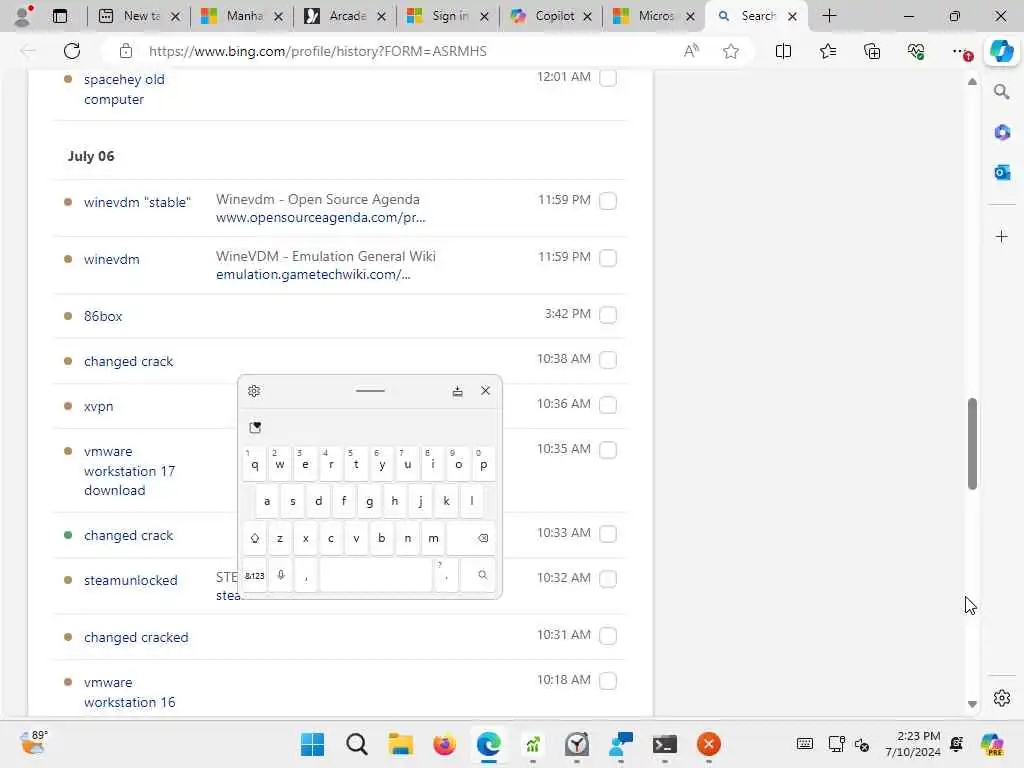The width and height of the screenshot is (1024, 768).
Task: Add an app to sidebar with plus
Action: (x=1002, y=236)
